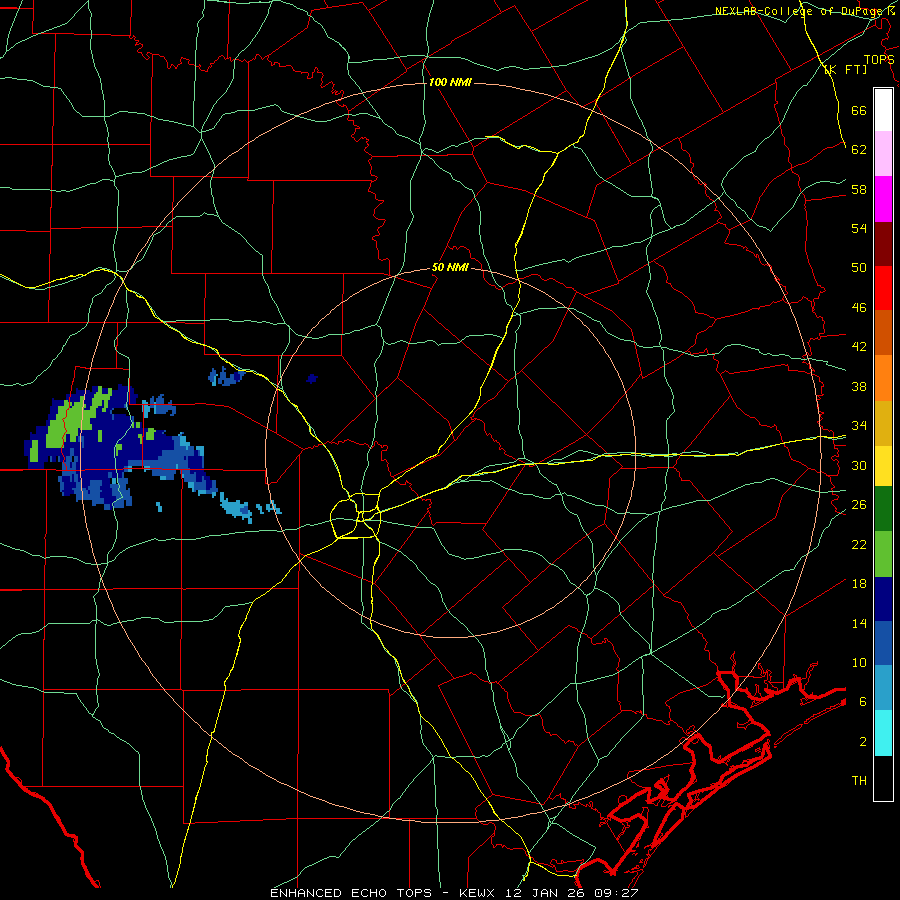Click the legend value 38
This screenshot has height=900, width=900.
pos(859,386)
